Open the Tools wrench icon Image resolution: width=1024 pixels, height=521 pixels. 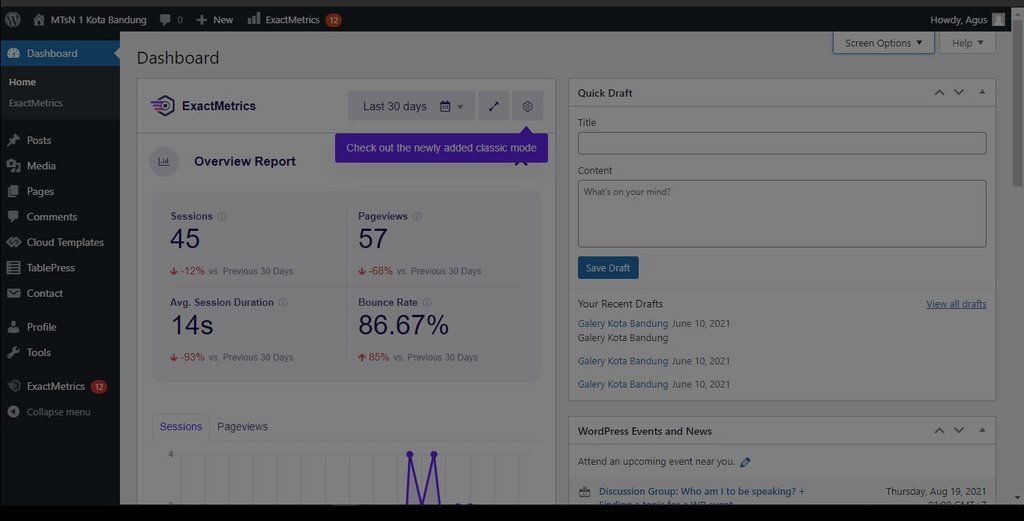click(13, 353)
